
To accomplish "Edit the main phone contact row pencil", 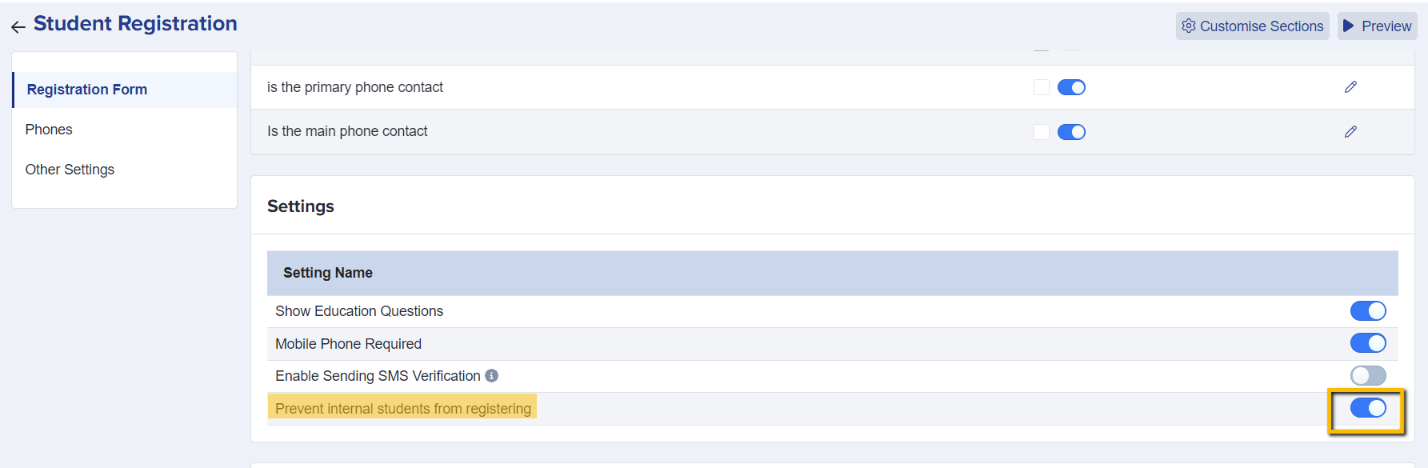I will 1351,131.
